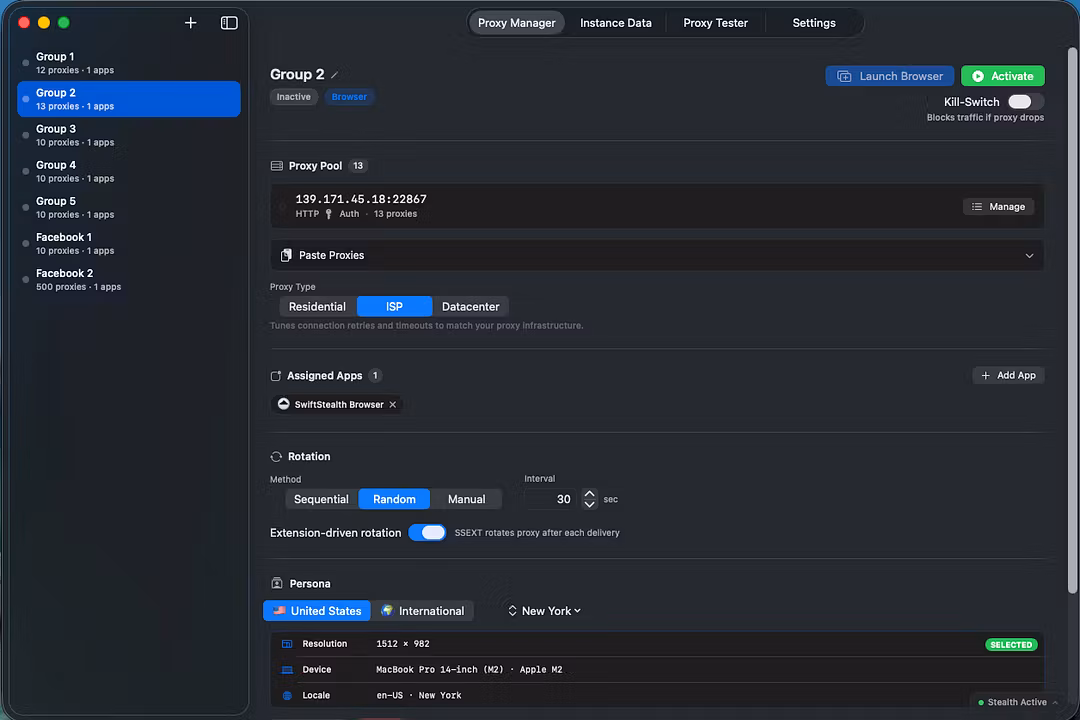The height and width of the screenshot is (720, 1080).
Task: Click the main panel vertical scrollbar
Action: tap(1072, 320)
